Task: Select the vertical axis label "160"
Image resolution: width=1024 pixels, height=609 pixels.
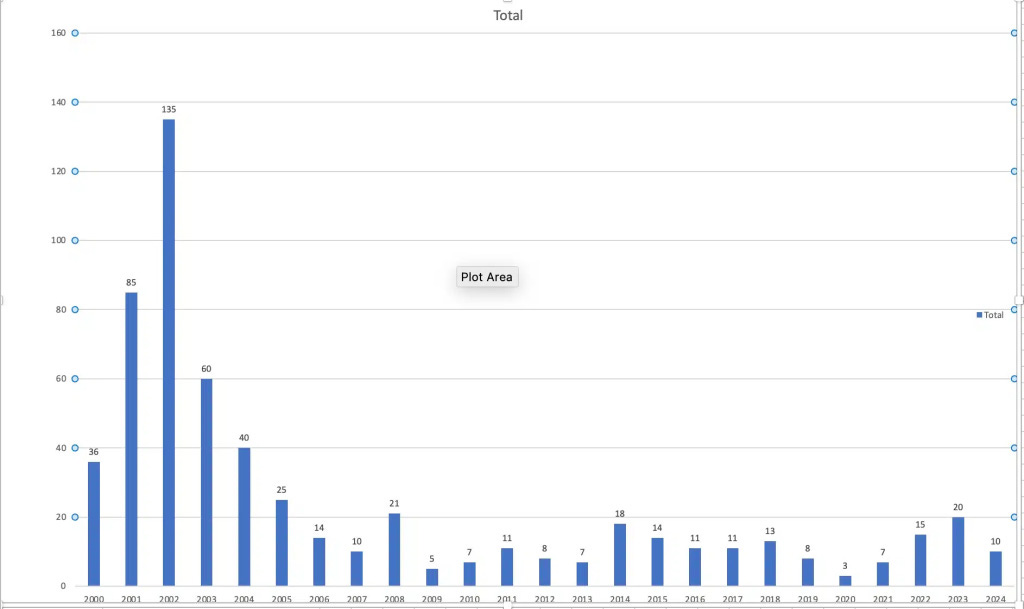Action: (58, 33)
